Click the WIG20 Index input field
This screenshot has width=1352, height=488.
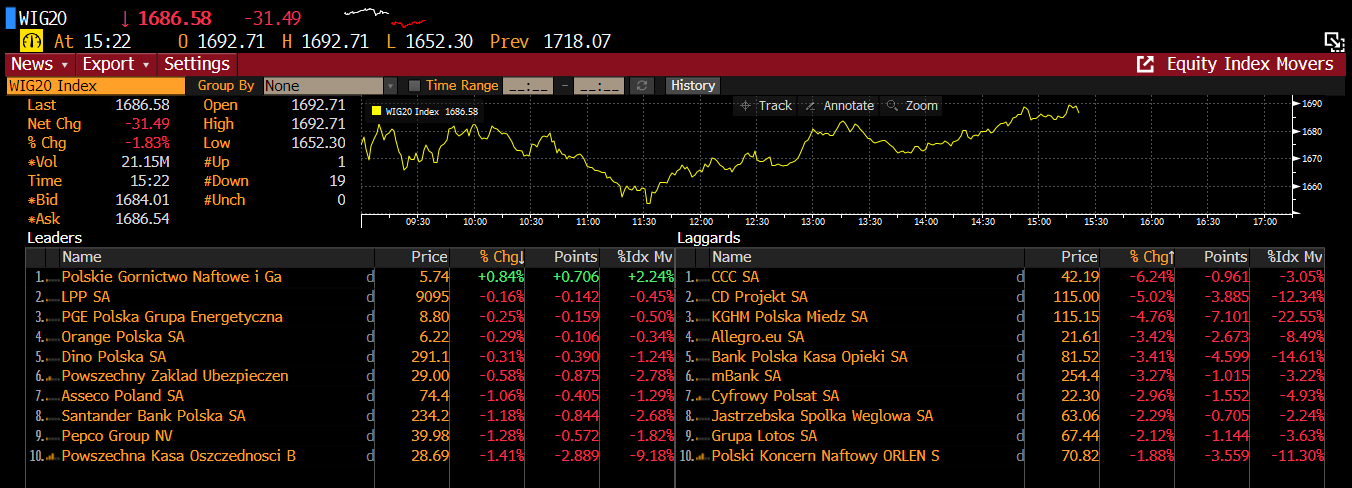point(95,86)
